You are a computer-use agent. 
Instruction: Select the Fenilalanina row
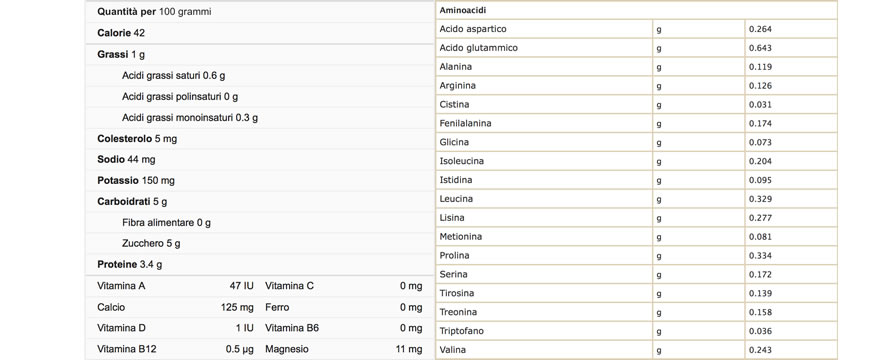coord(636,124)
